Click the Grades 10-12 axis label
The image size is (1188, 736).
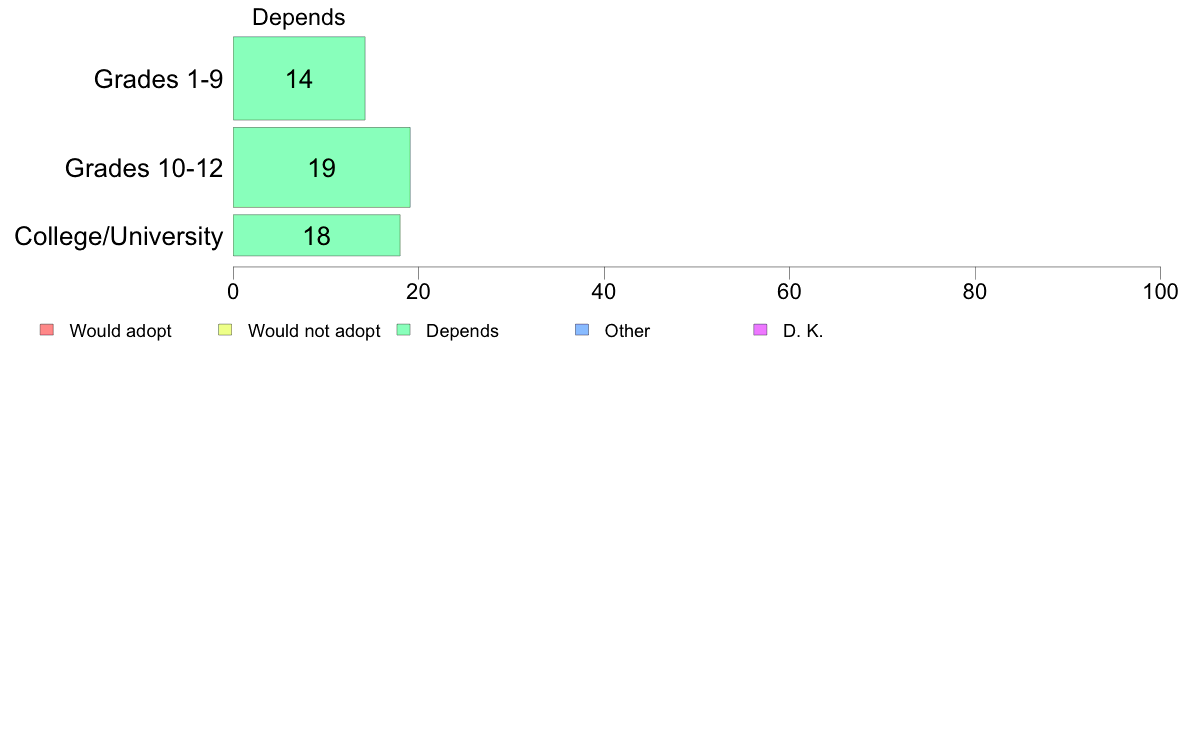tap(144, 168)
